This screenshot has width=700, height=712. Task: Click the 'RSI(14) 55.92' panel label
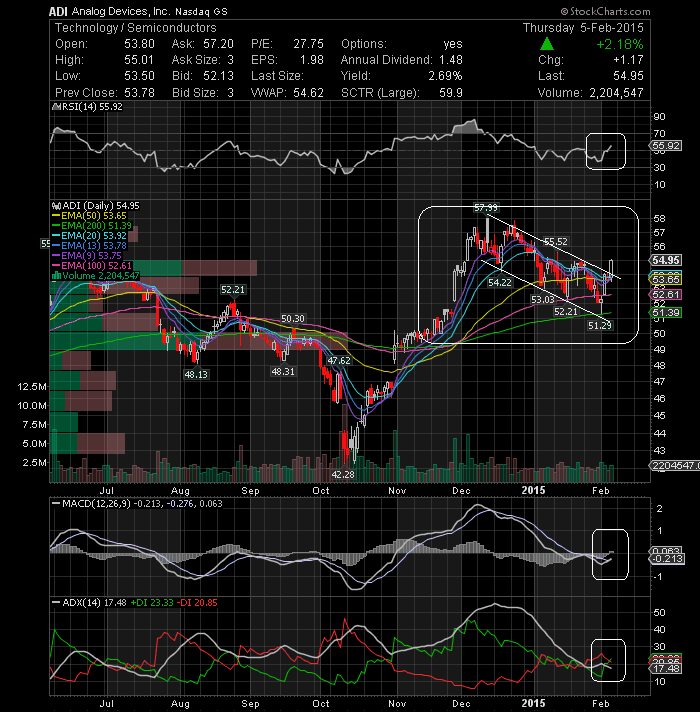tap(92, 107)
